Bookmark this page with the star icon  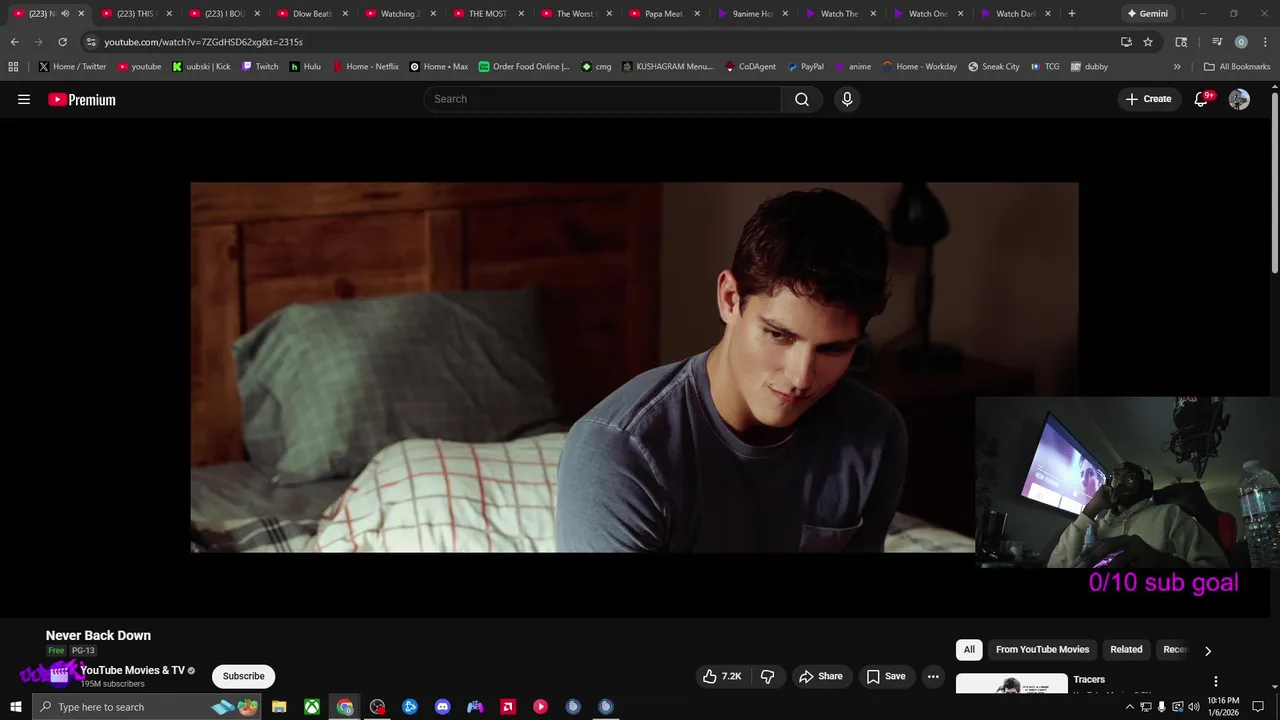[x=1148, y=42]
